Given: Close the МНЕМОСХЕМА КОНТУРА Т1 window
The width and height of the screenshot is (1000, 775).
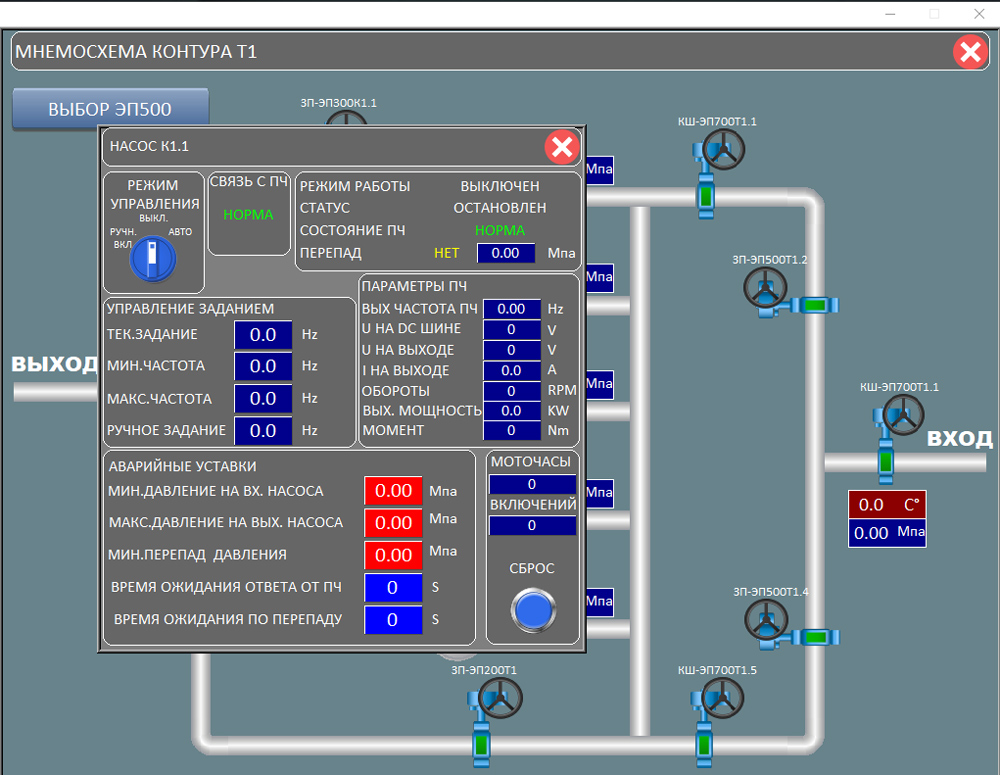Looking at the screenshot, I should point(969,51).
